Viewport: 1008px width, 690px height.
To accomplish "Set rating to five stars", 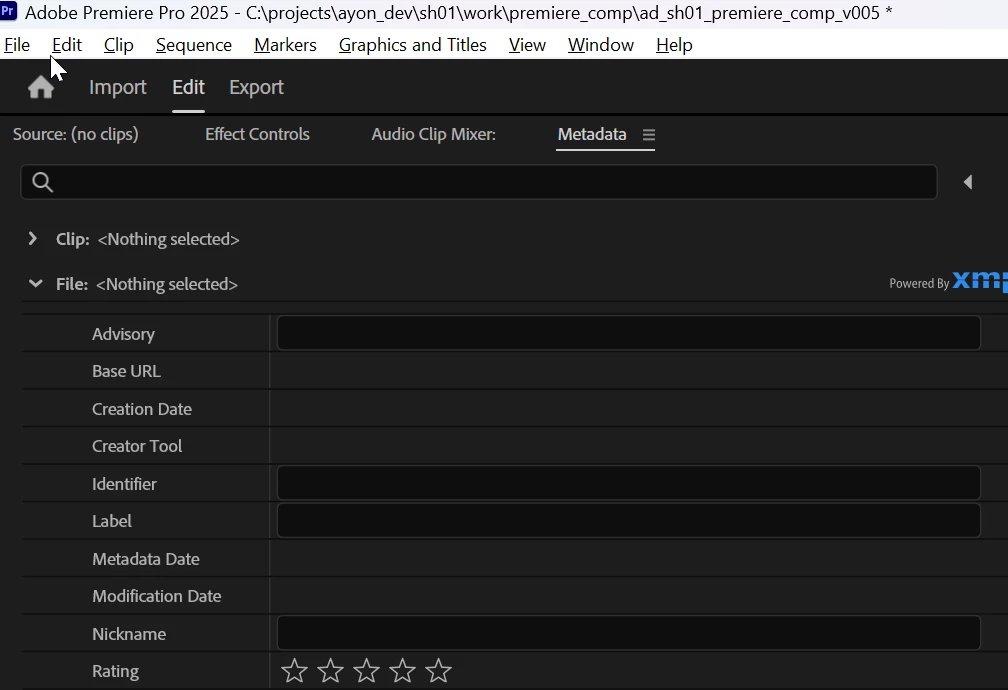I will (438, 671).
